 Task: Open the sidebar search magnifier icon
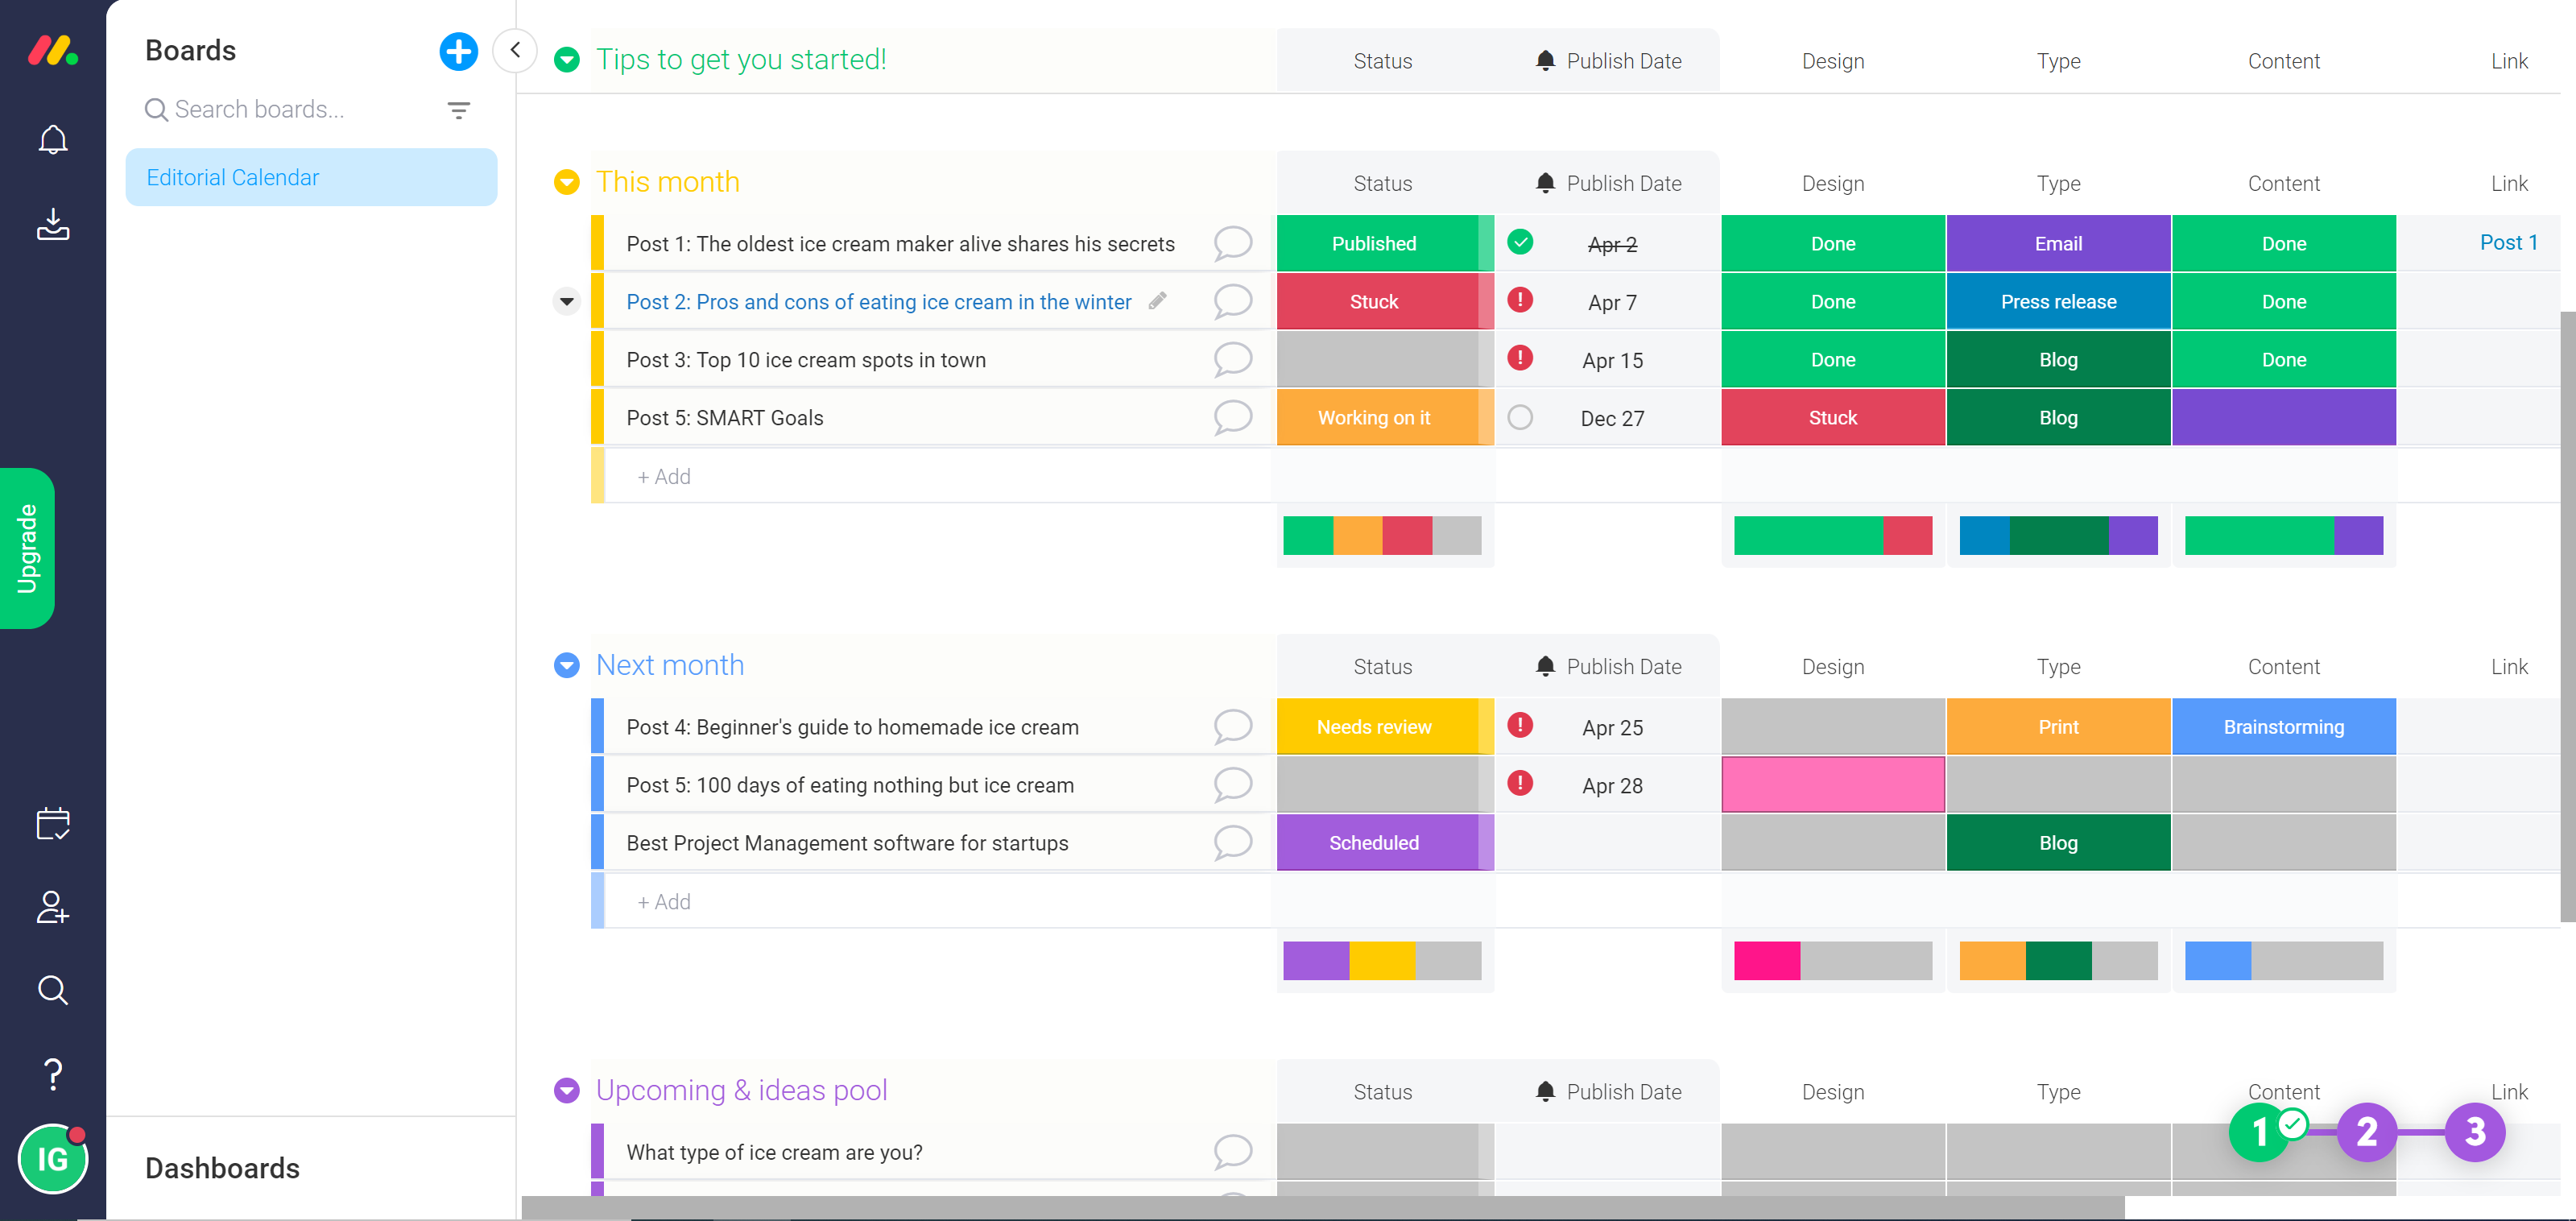(52, 990)
